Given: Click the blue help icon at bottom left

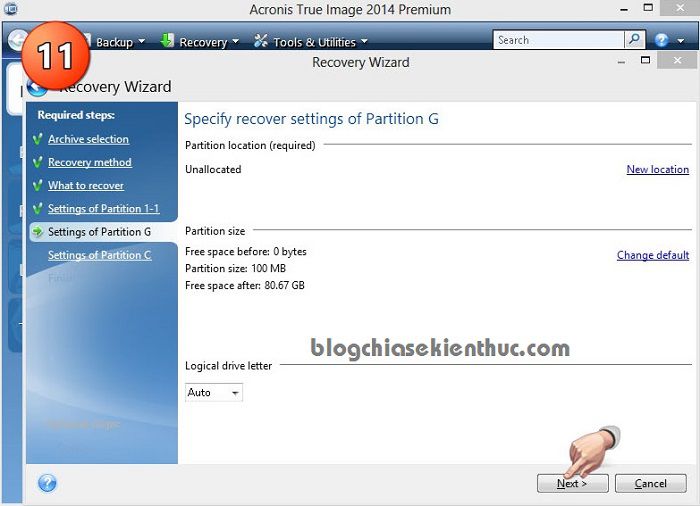Looking at the screenshot, I should coord(47,483).
